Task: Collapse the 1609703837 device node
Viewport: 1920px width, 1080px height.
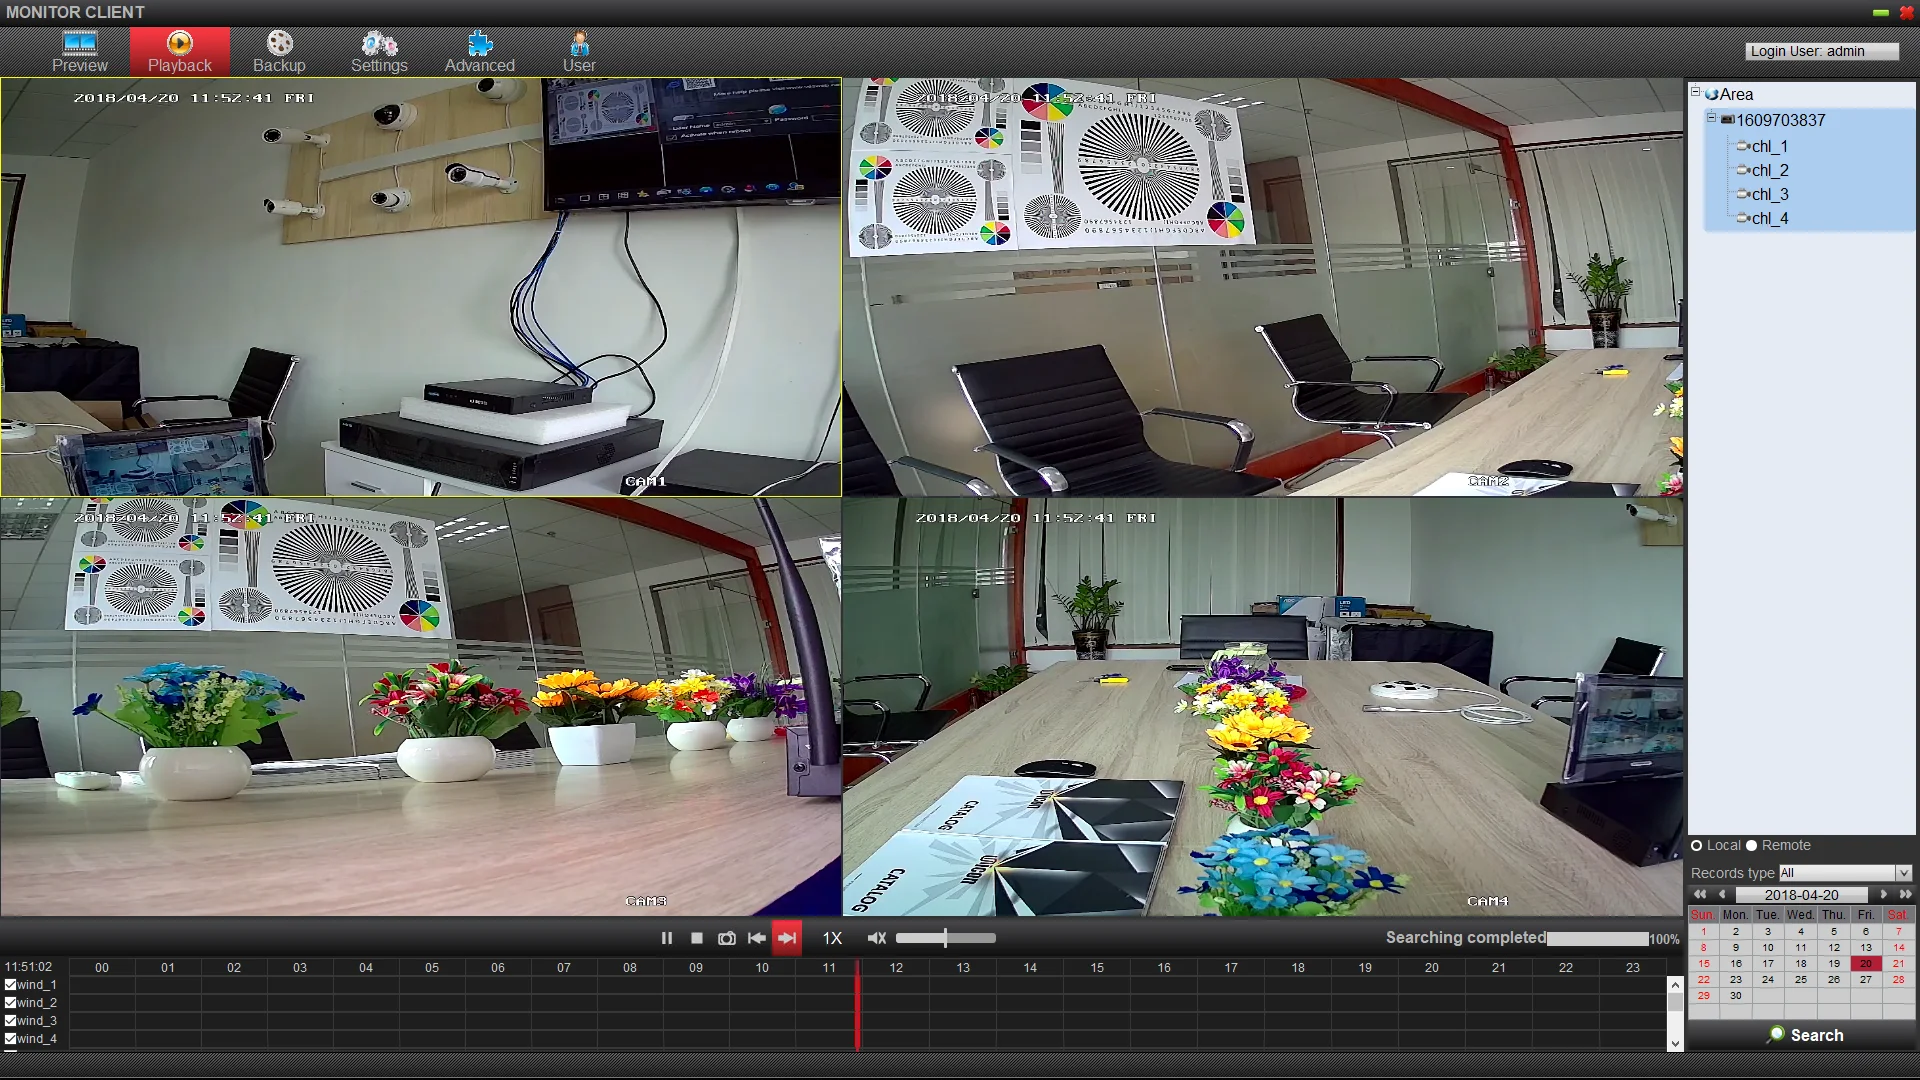Action: [1711, 118]
